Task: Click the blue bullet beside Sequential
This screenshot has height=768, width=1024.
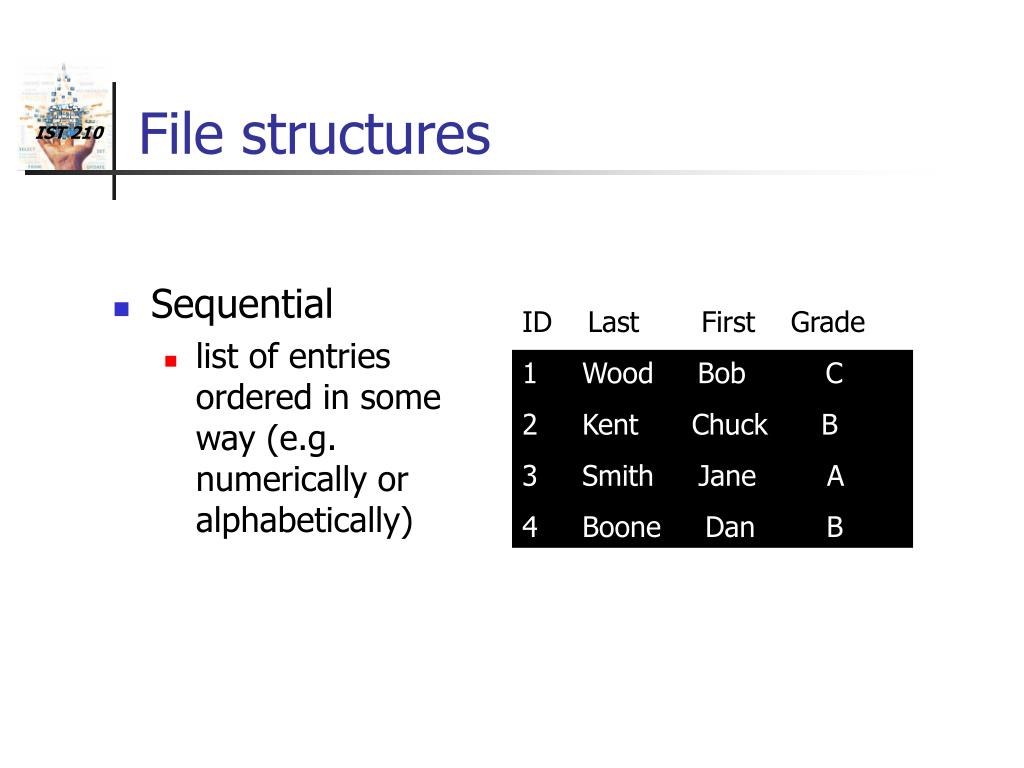Action: (121, 308)
